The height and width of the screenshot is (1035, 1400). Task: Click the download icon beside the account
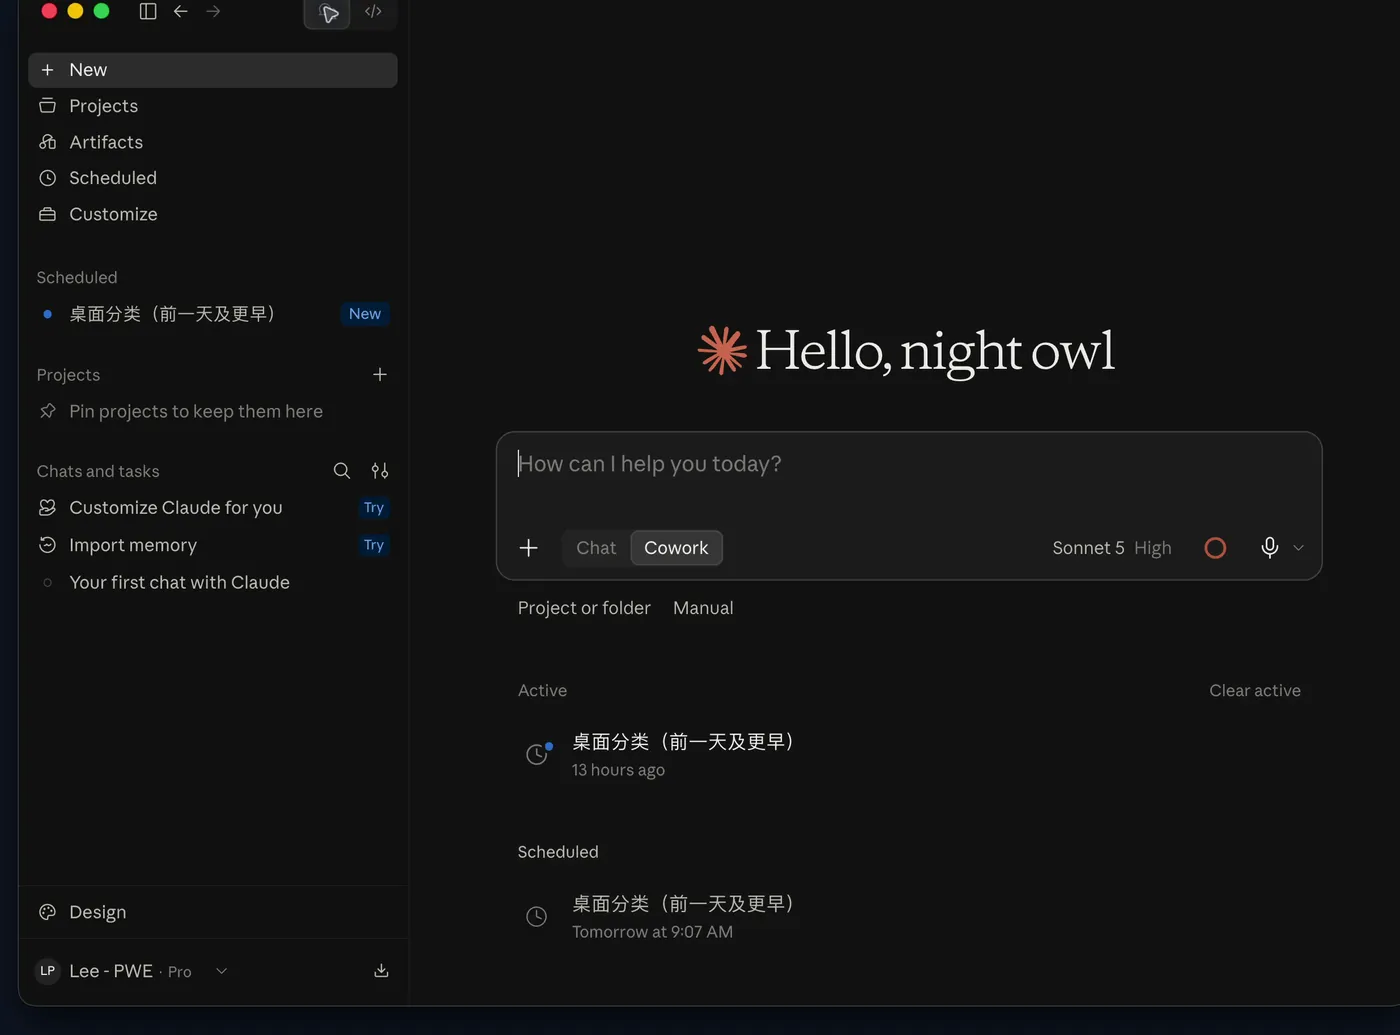pyautogui.click(x=381, y=971)
